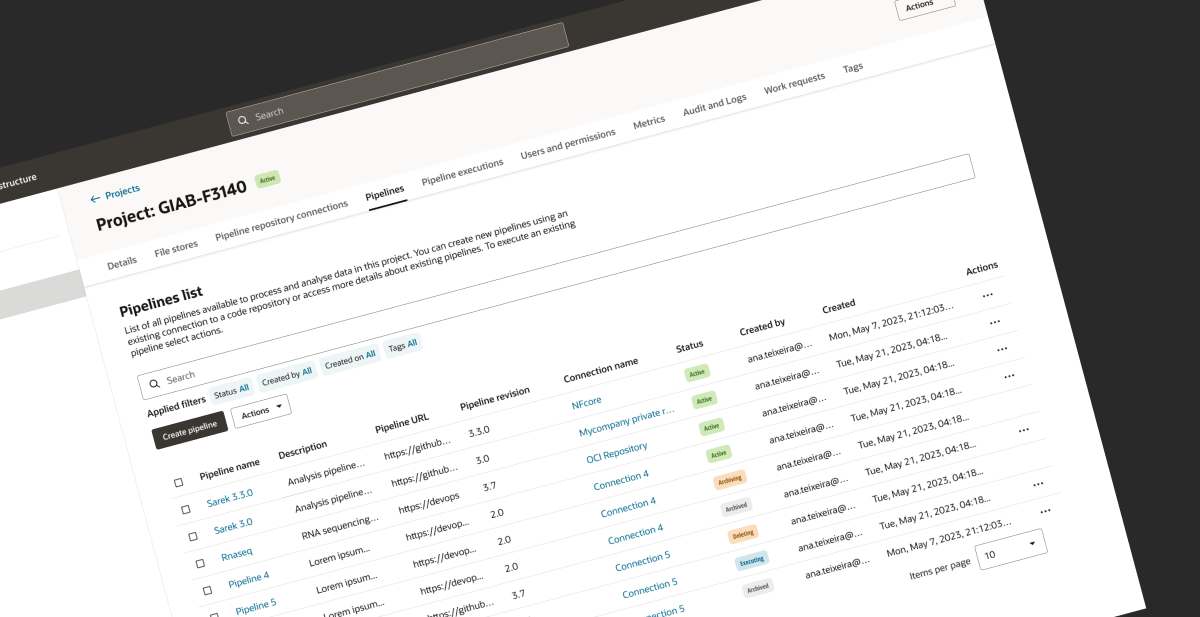The image size is (1200, 617).
Task: Open the NFcore connection link
Action: tap(586, 402)
